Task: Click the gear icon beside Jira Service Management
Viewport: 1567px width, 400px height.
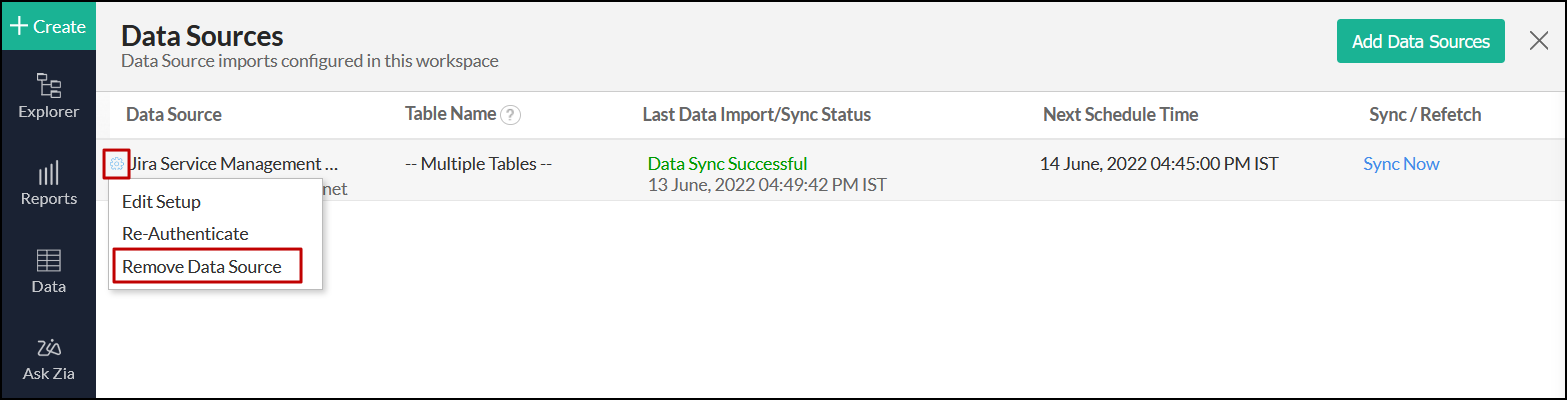Action: [117, 164]
